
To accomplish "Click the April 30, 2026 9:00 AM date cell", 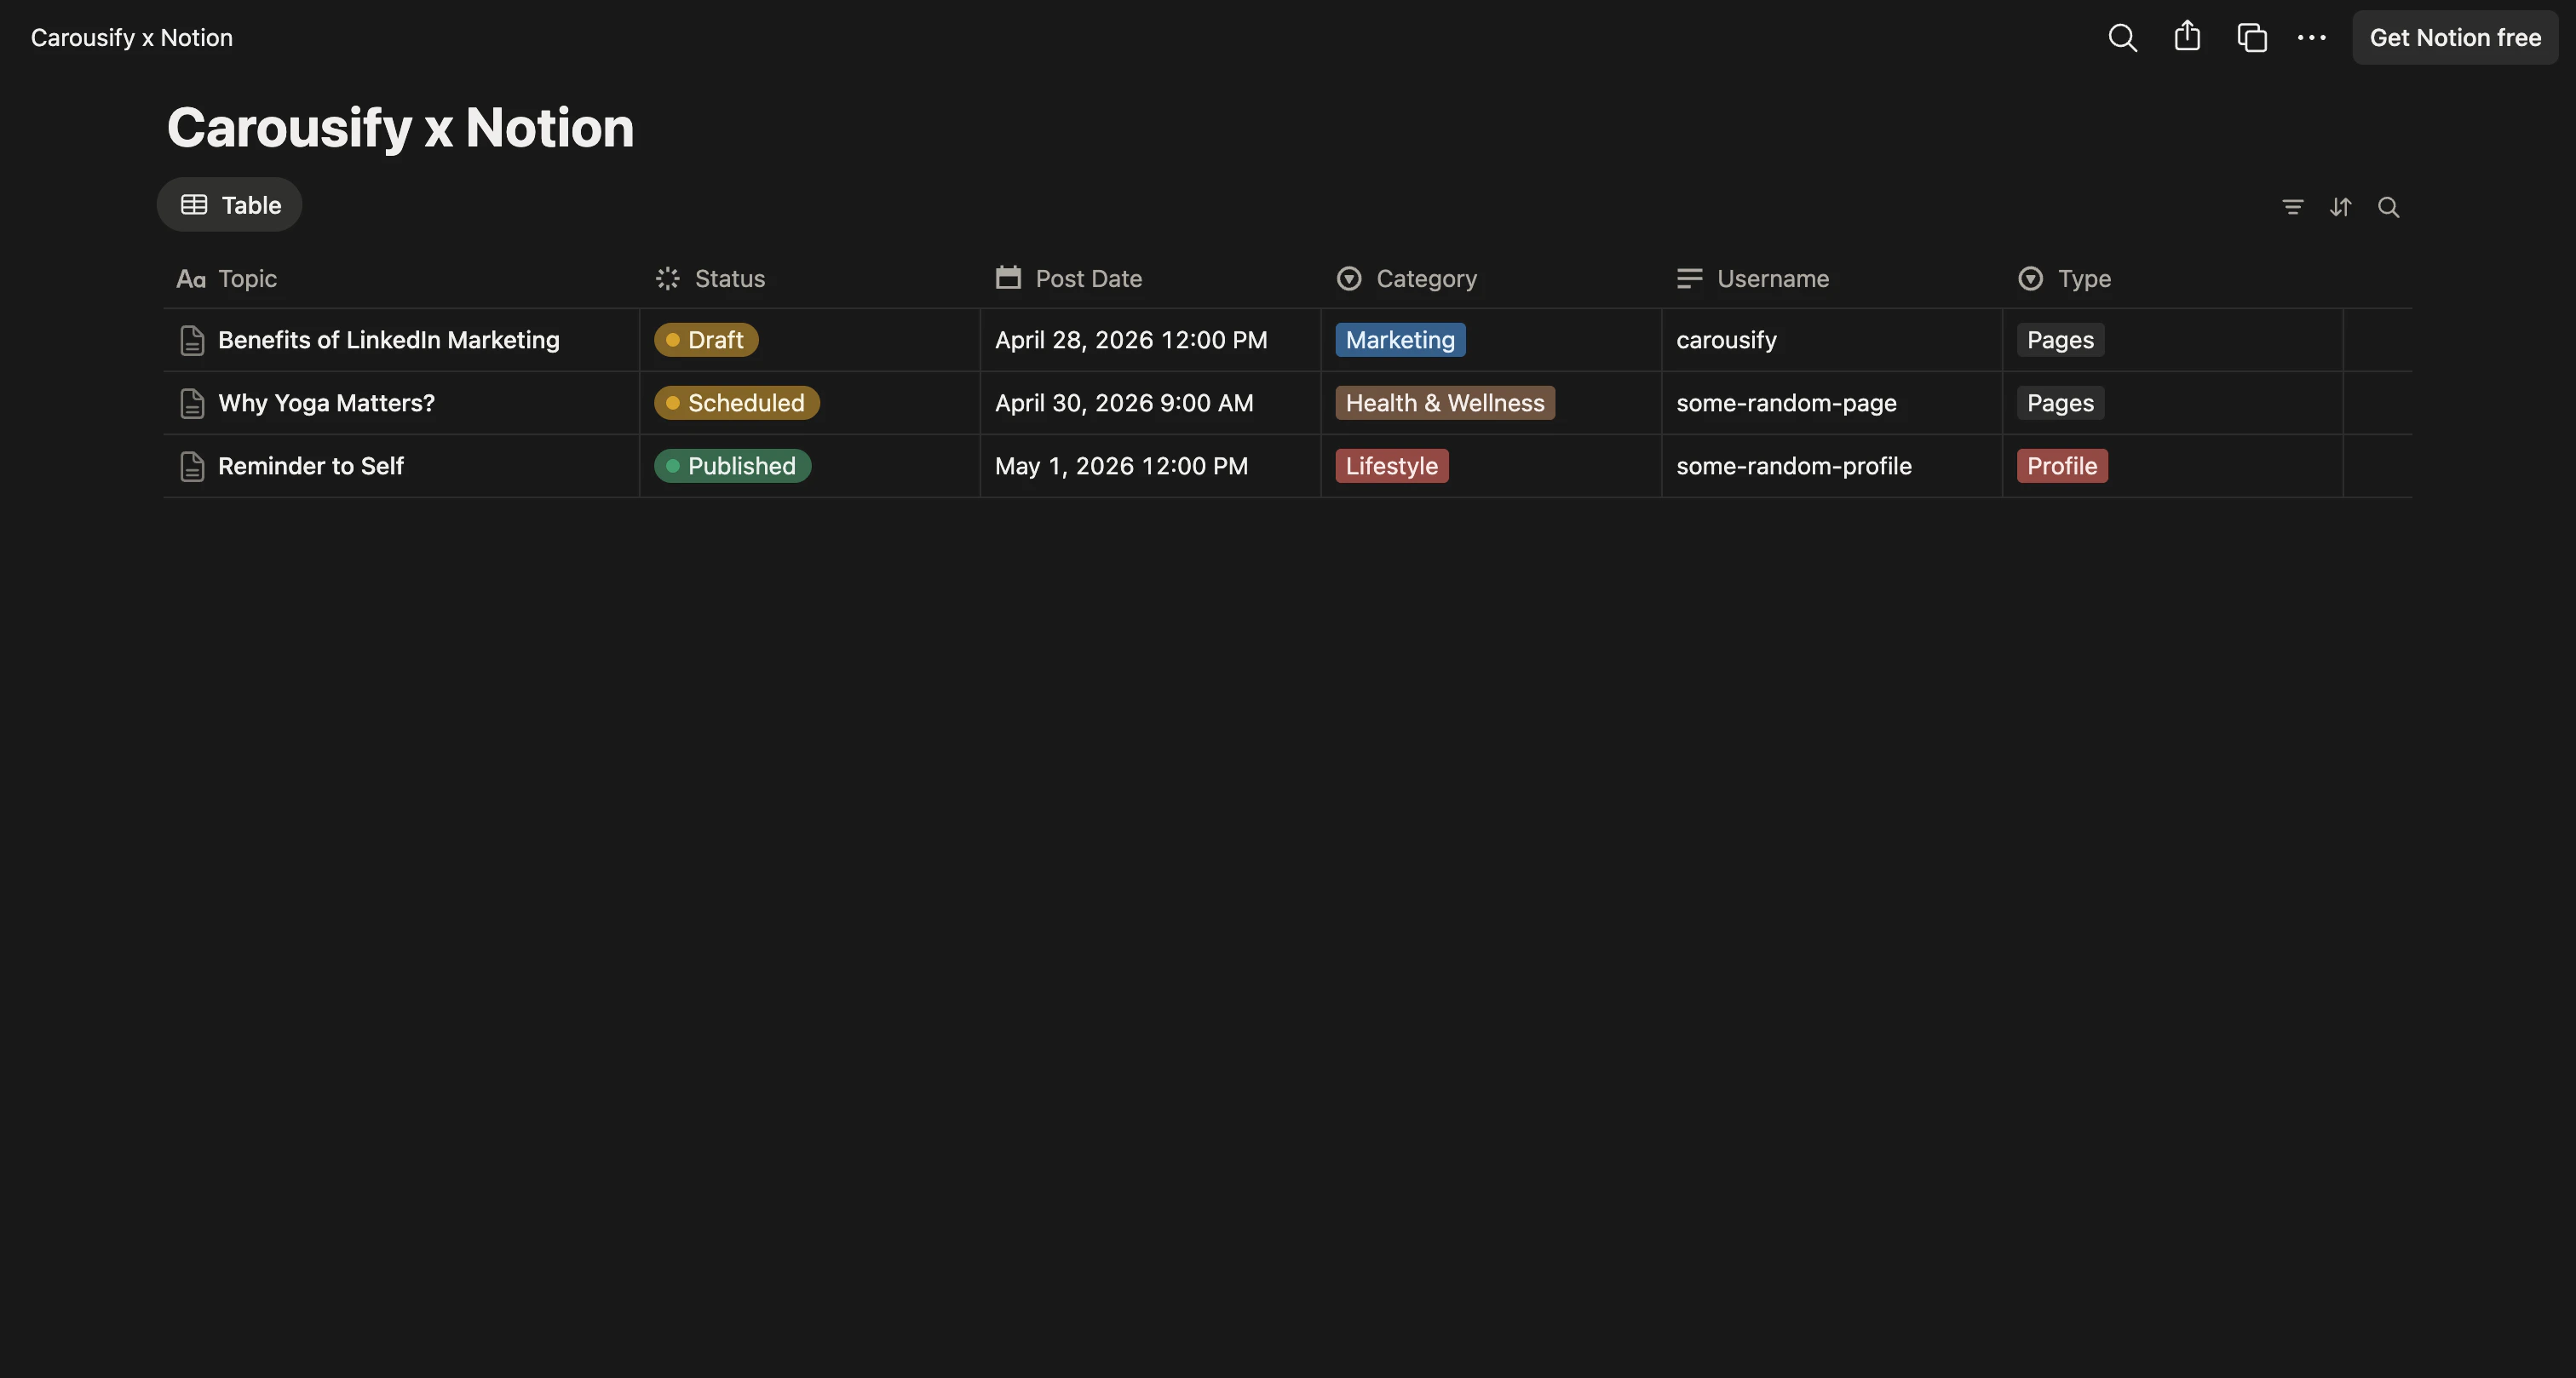I will pyautogui.click(x=1151, y=403).
